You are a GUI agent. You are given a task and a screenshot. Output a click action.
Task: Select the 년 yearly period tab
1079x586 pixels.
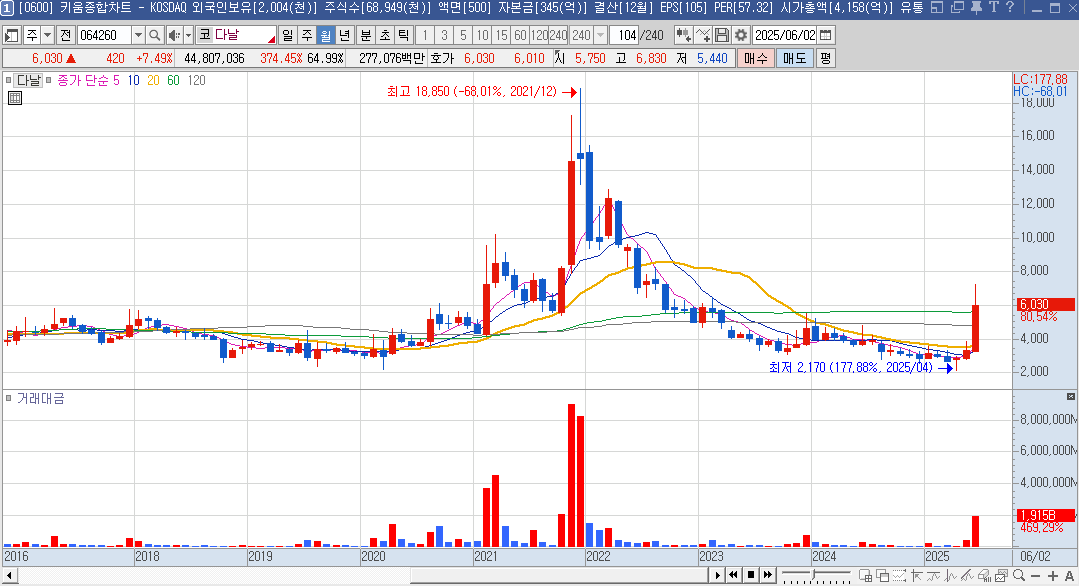(345, 35)
